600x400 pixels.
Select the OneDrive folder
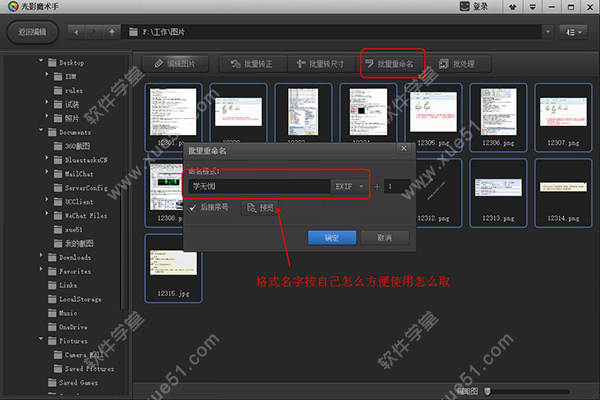[x=68, y=327]
